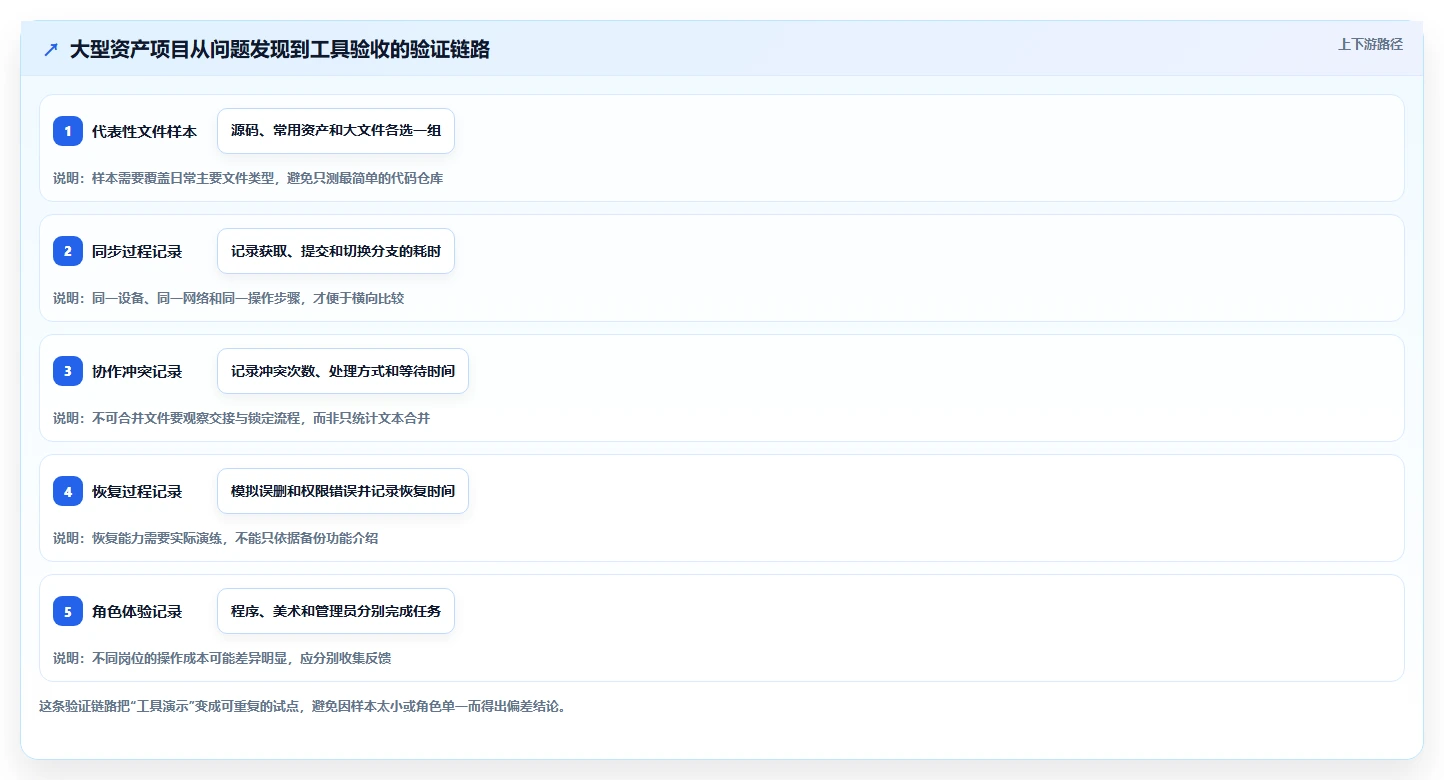1444x780 pixels.
Task: Click the note about 同一设备、同一网络和同一操作步骤
Action: (229, 298)
